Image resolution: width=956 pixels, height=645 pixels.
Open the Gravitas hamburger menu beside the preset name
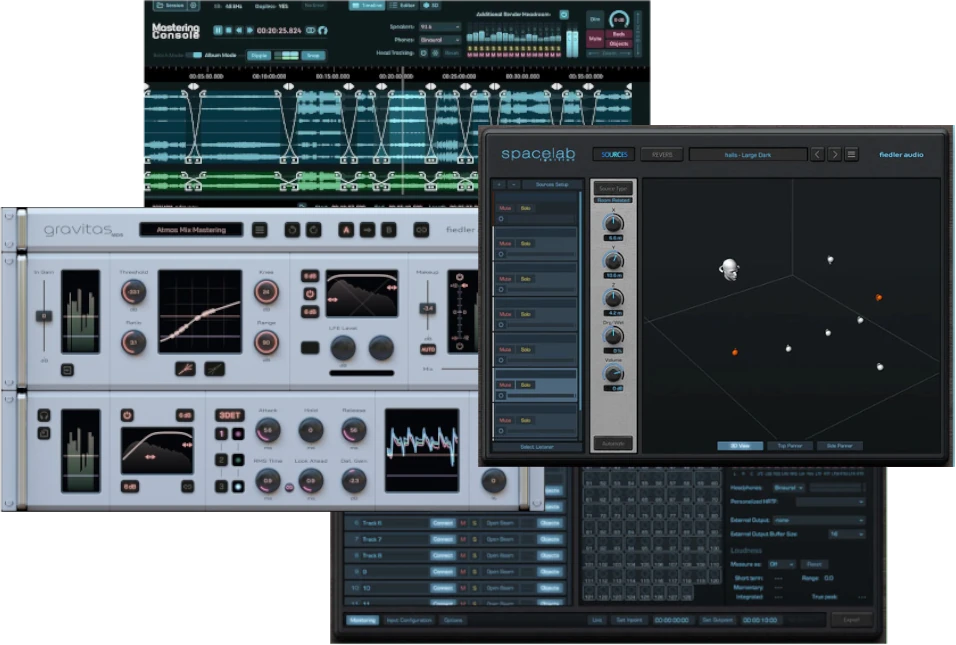260,230
